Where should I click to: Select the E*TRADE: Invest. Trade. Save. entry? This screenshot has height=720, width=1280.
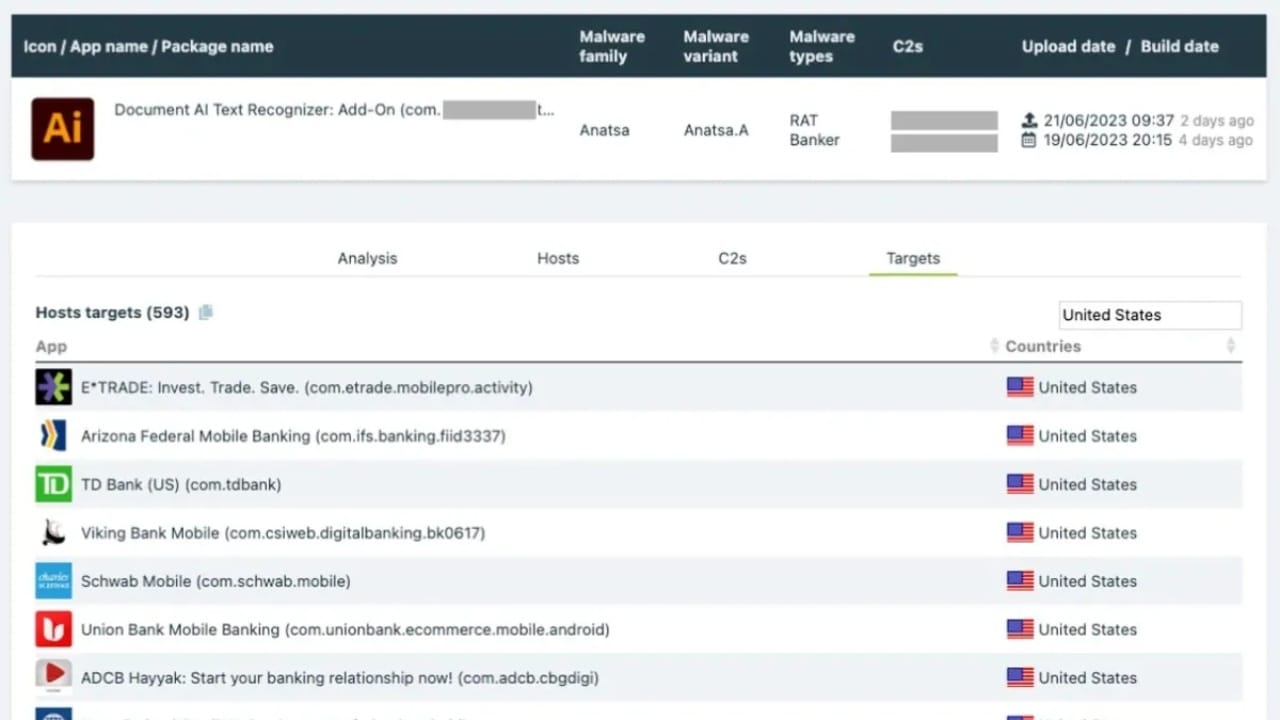click(307, 387)
